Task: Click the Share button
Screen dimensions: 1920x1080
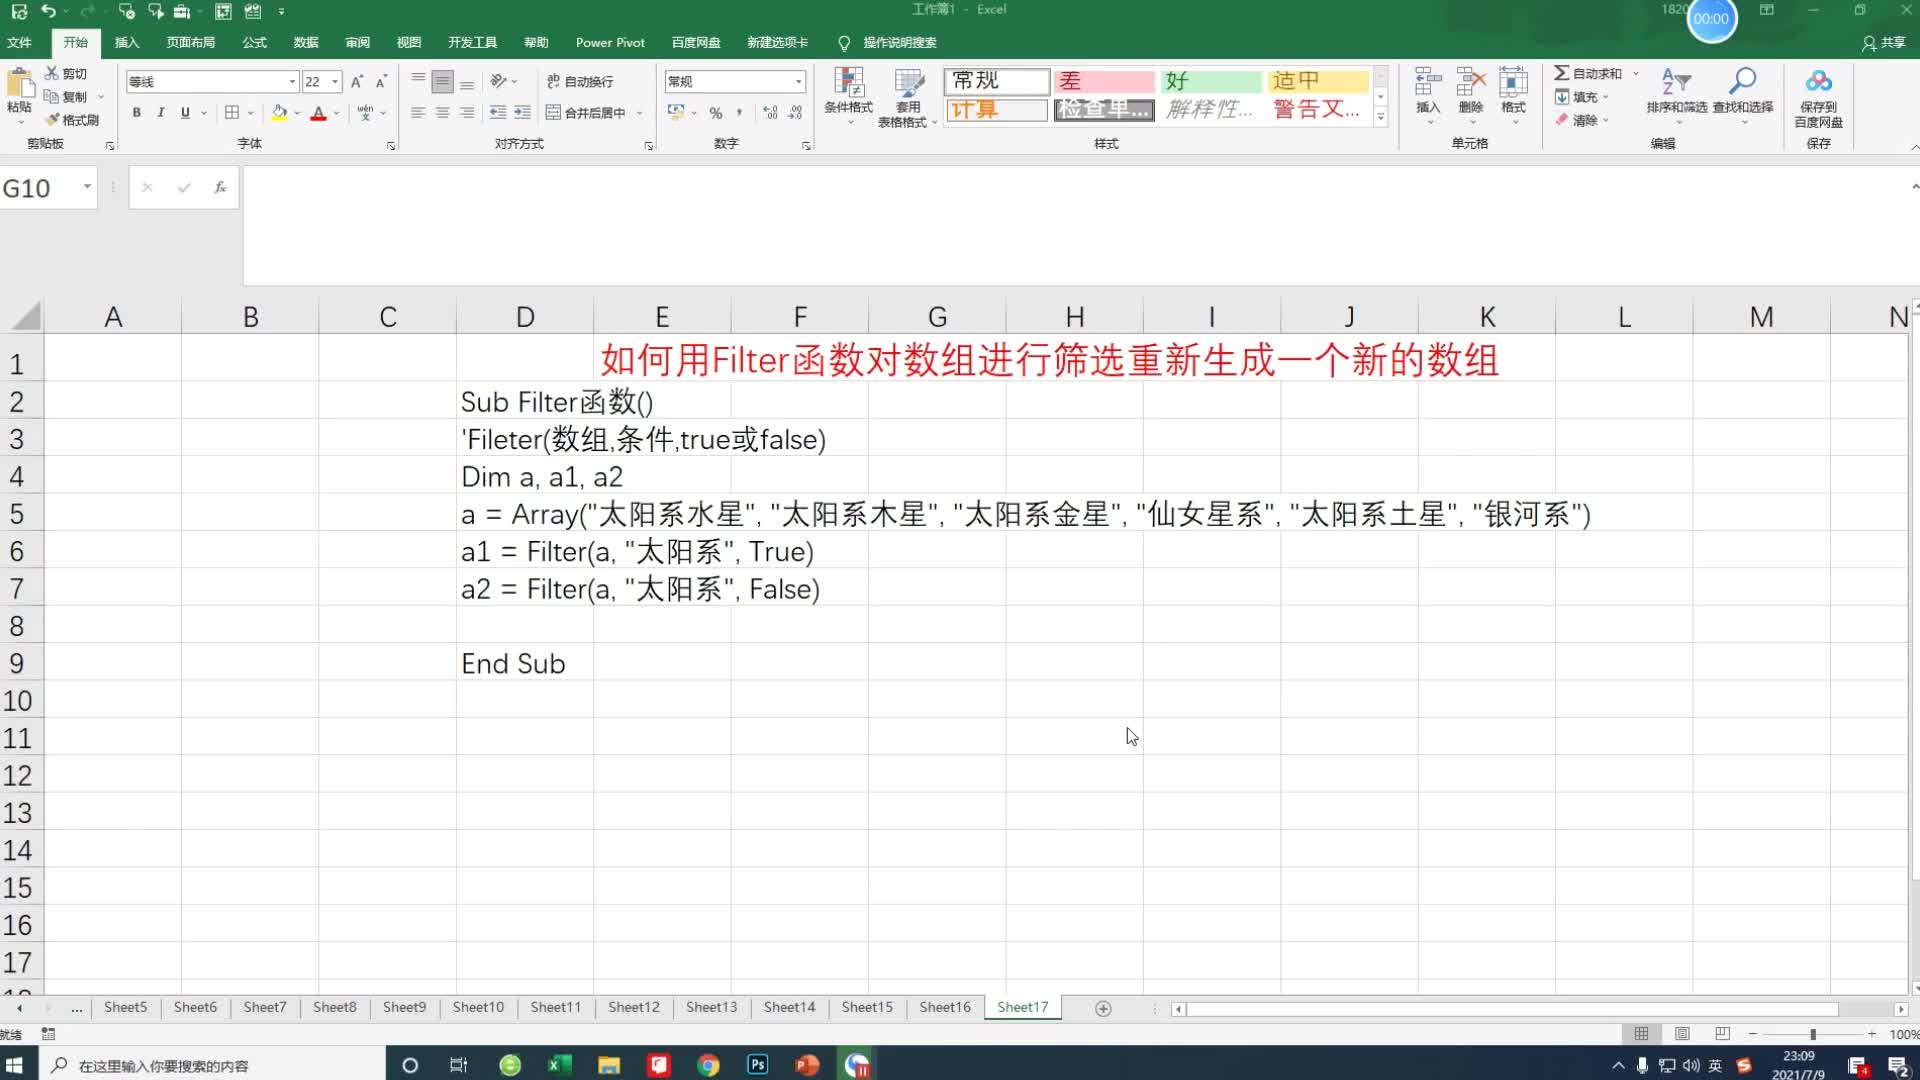Action: point(1884,42)
